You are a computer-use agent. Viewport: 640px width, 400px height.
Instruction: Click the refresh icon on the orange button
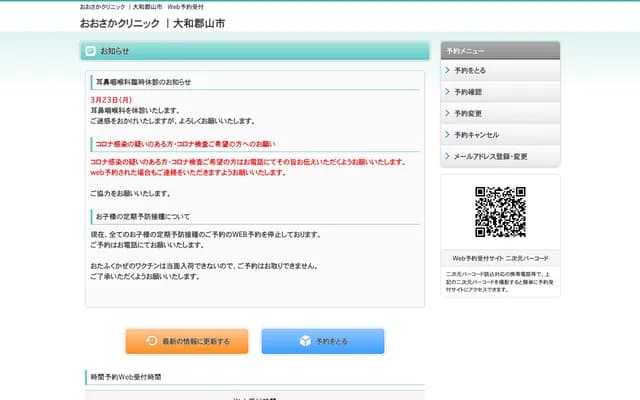pos(151,341)
